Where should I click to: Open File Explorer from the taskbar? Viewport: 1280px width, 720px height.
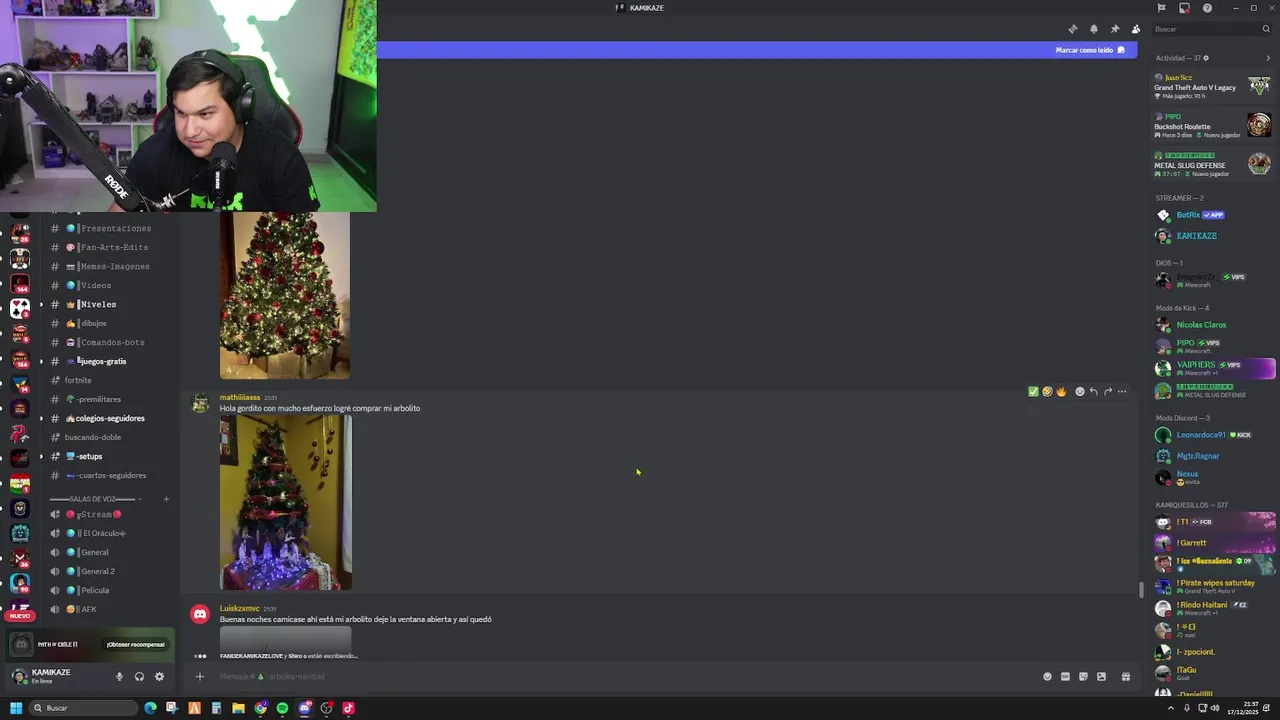(238, 708)
